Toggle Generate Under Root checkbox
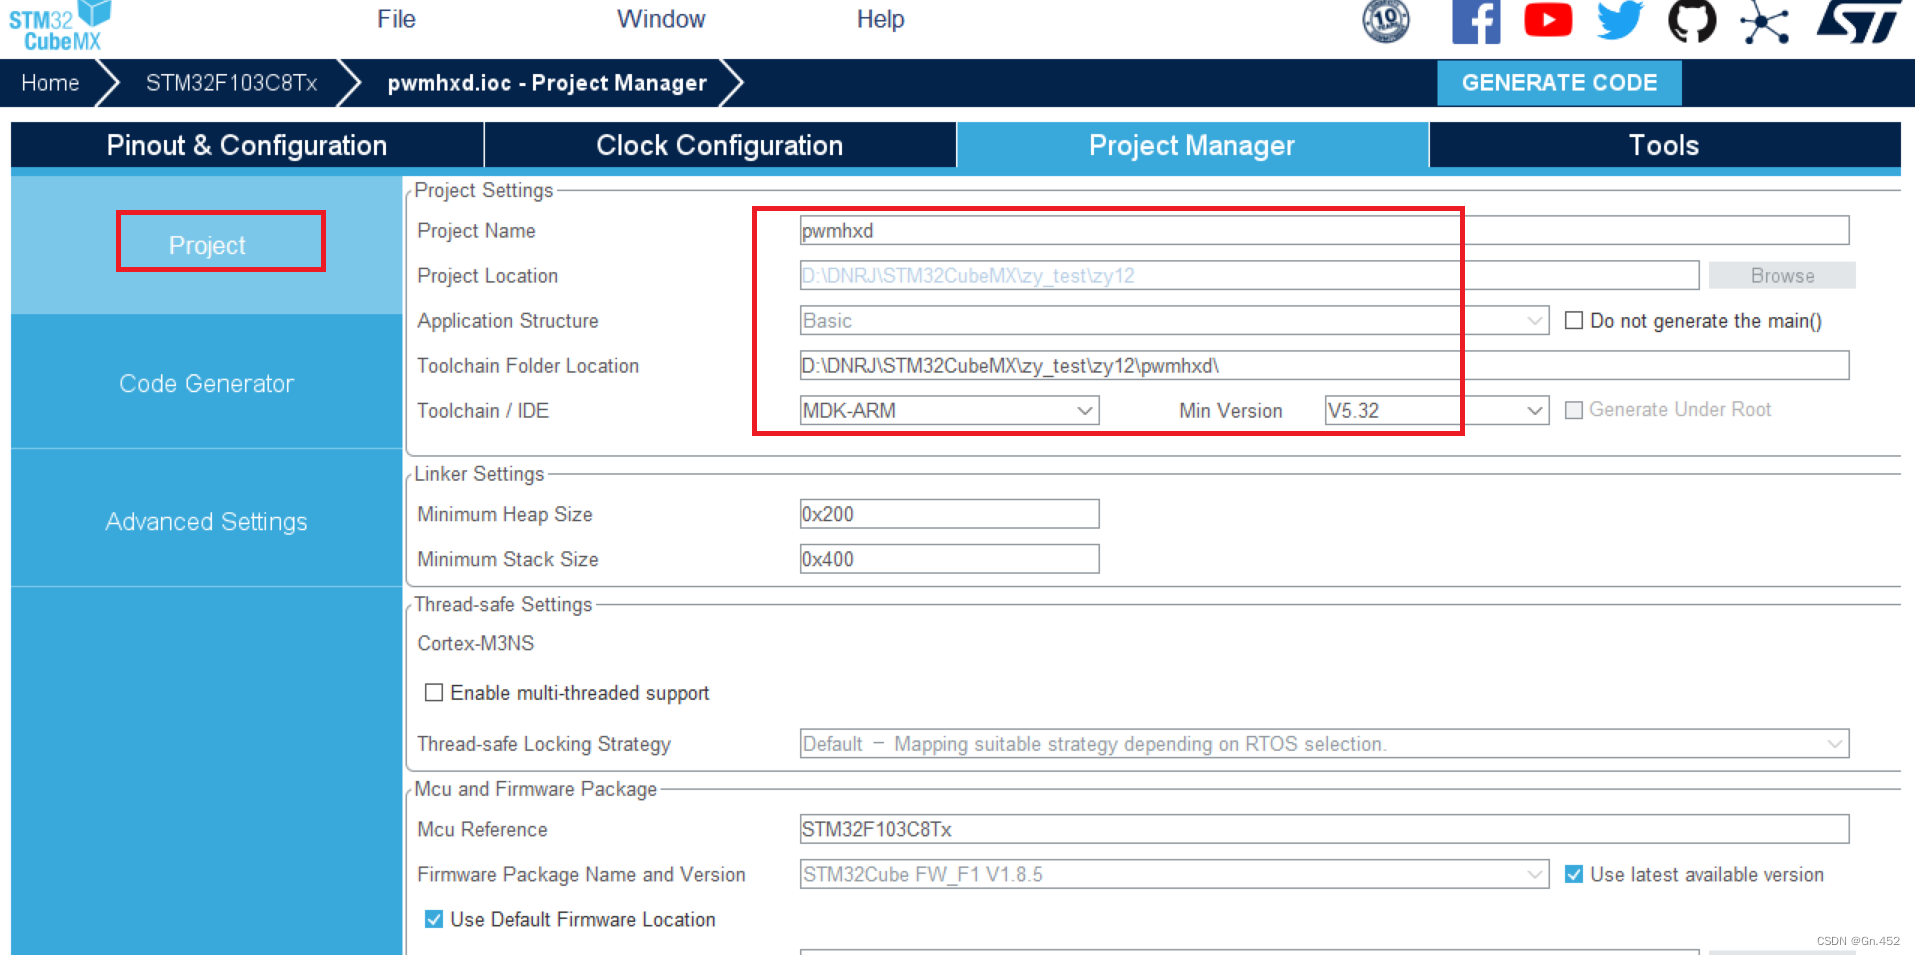Screen dimensions: 1915x955 click(1574, 410)
